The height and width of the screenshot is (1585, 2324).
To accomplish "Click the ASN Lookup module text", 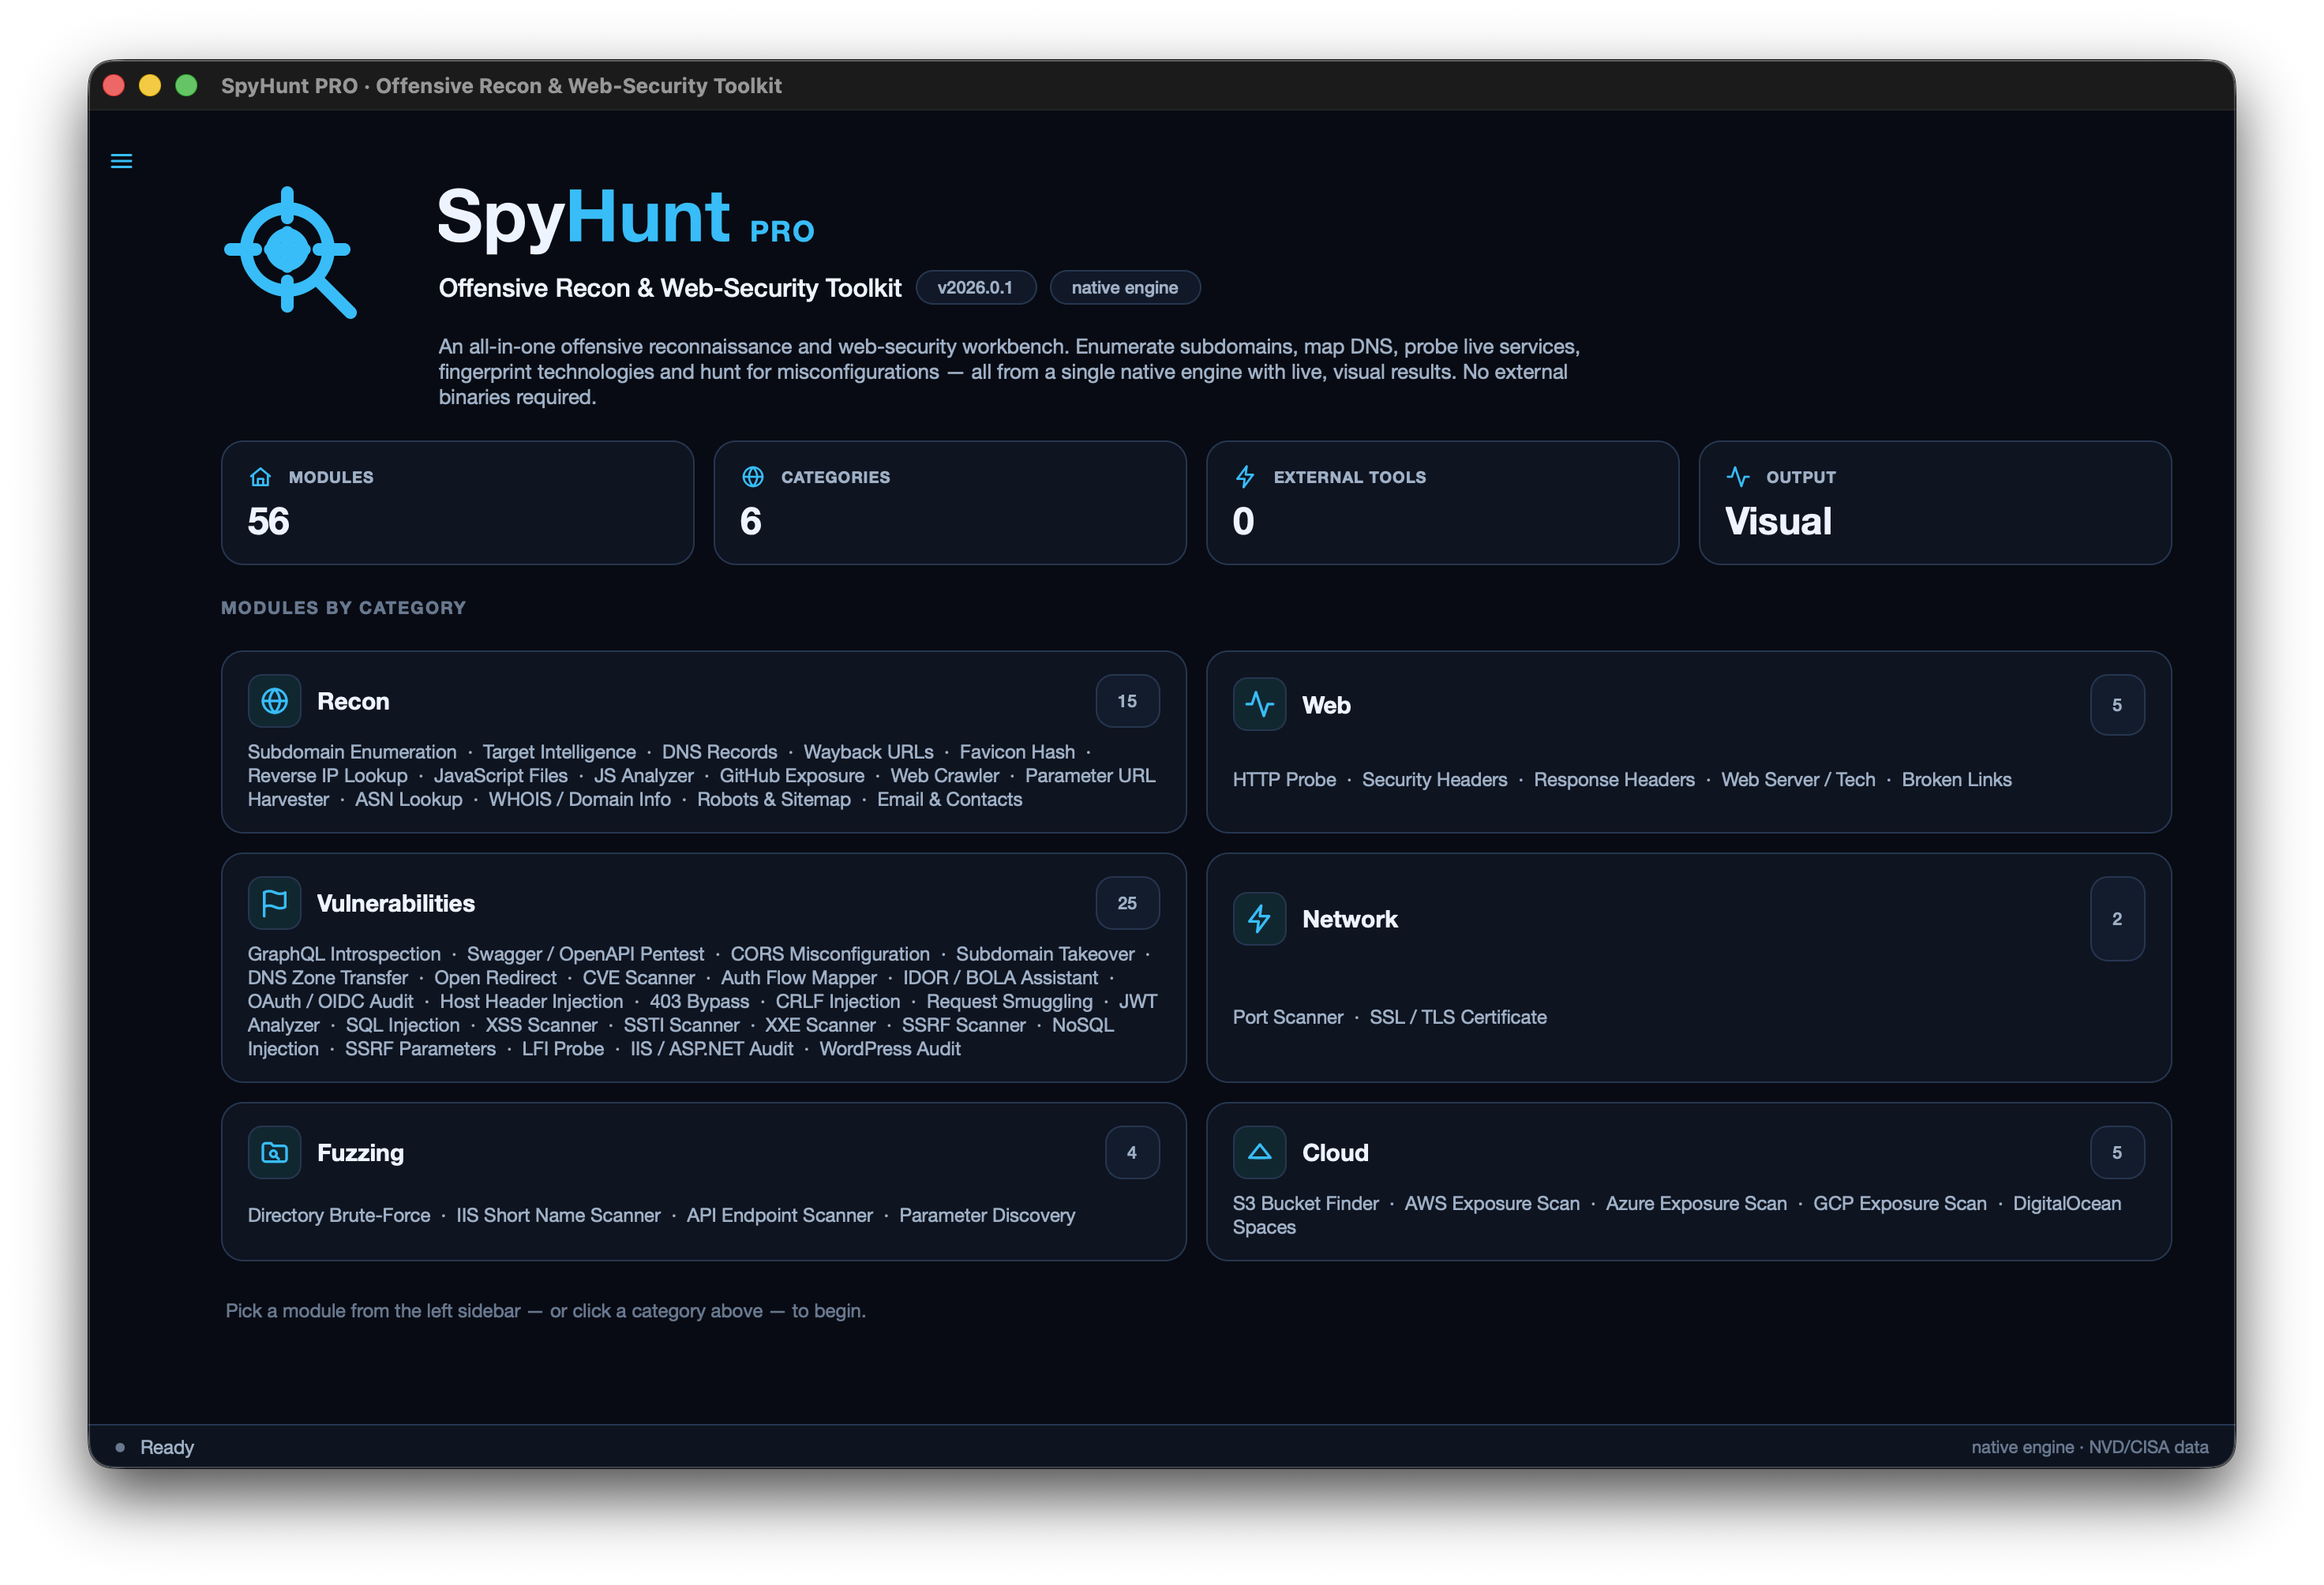I will pyautogui.click(x=408, y=800).
